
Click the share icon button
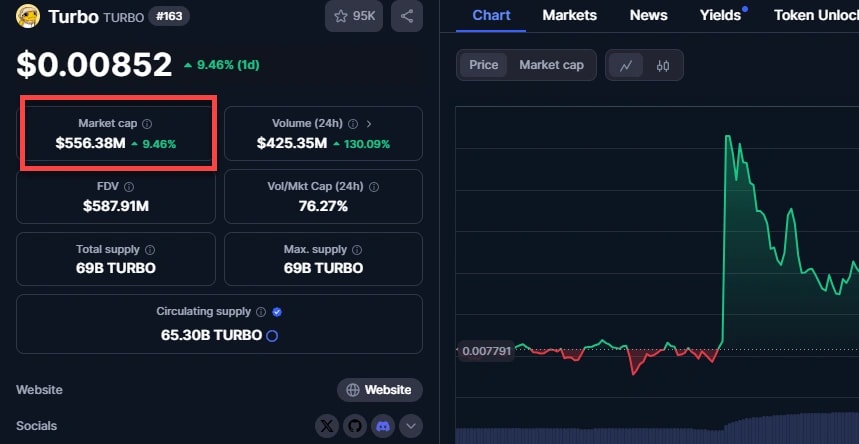(407, 16)
